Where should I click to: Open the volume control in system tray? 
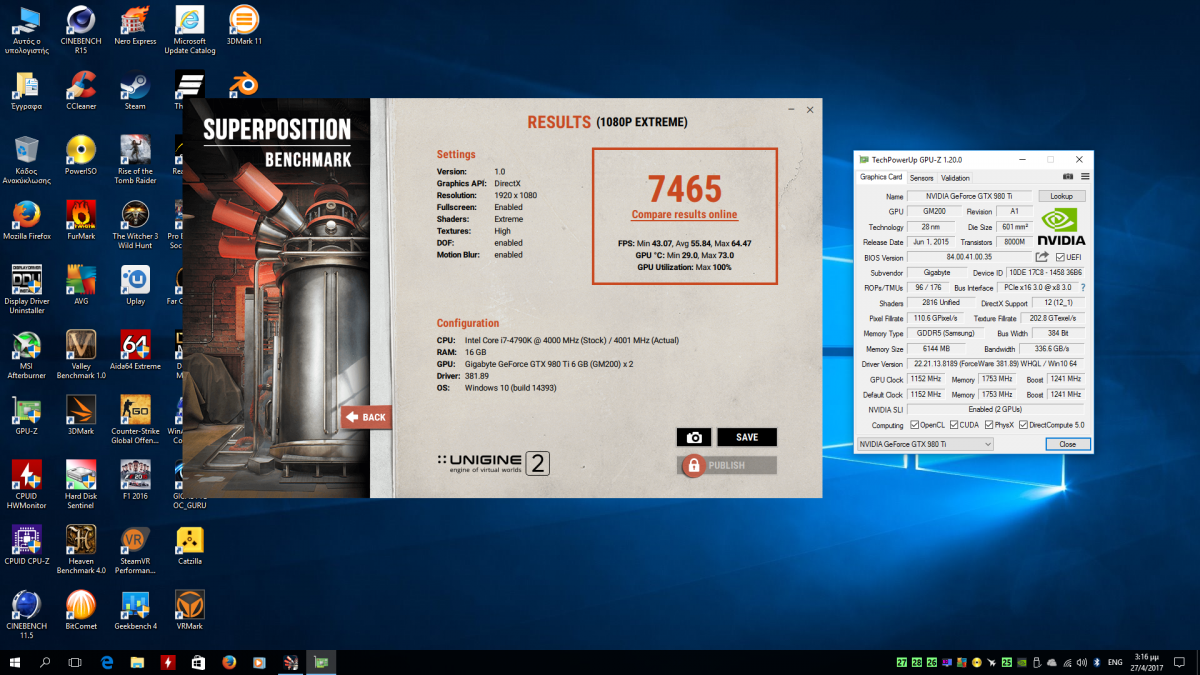pos(1081,662)
